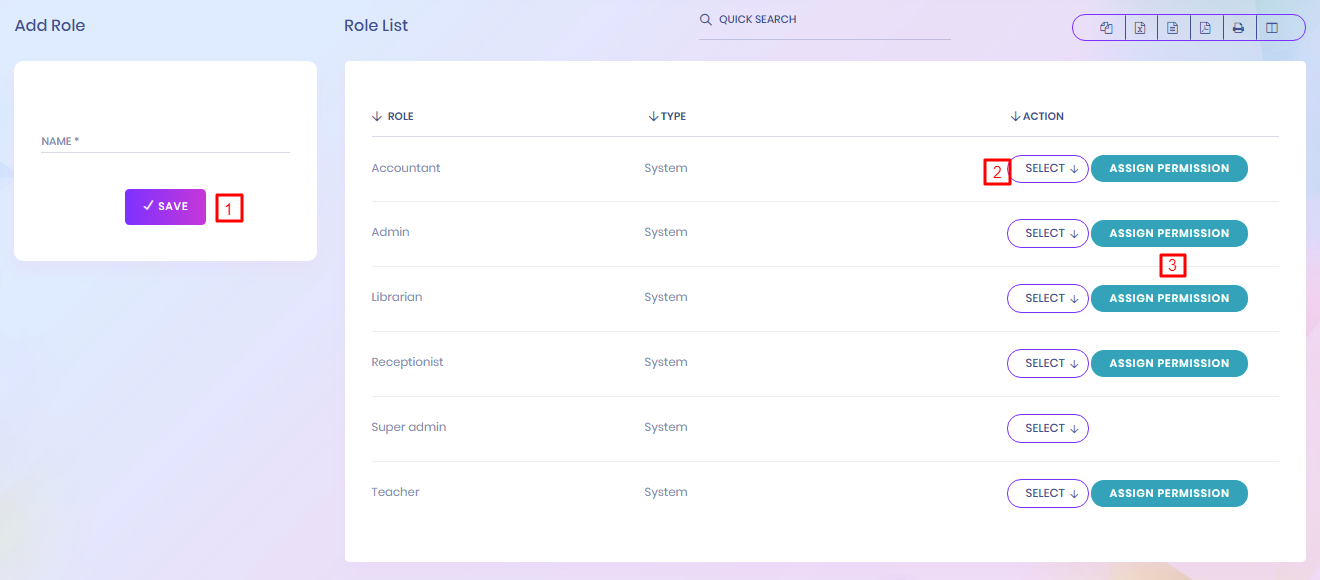The width and height of the screenshot is (1320, 580).
Task: Assign permission to Receptionist role
Action: coord(1168,363)
